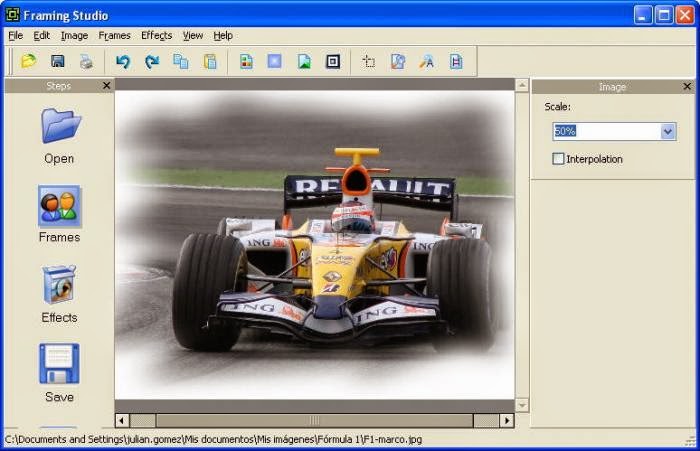Open the File menu
700x451 pixels.
click(16, 36)
